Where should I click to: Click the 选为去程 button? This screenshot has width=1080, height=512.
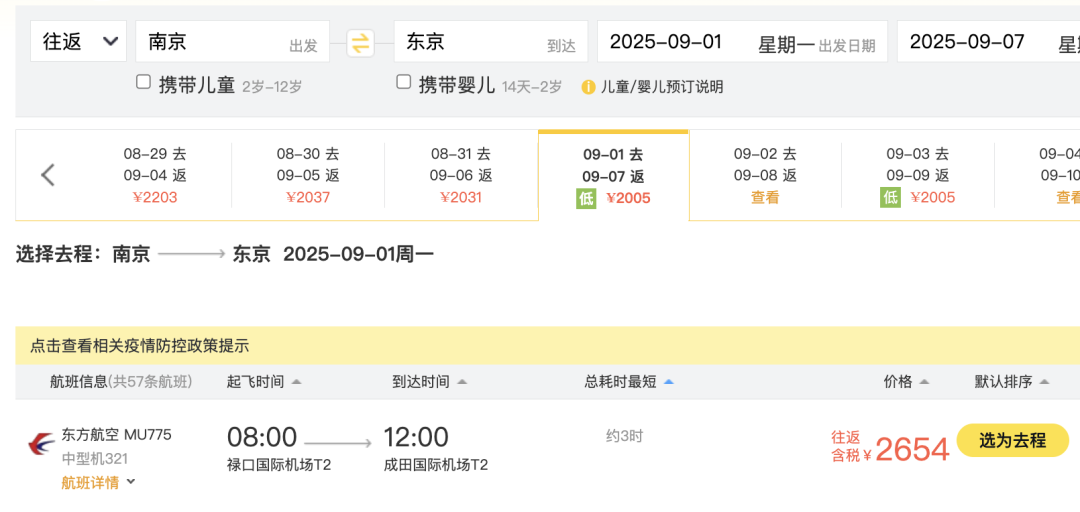tap(1012, 440)
